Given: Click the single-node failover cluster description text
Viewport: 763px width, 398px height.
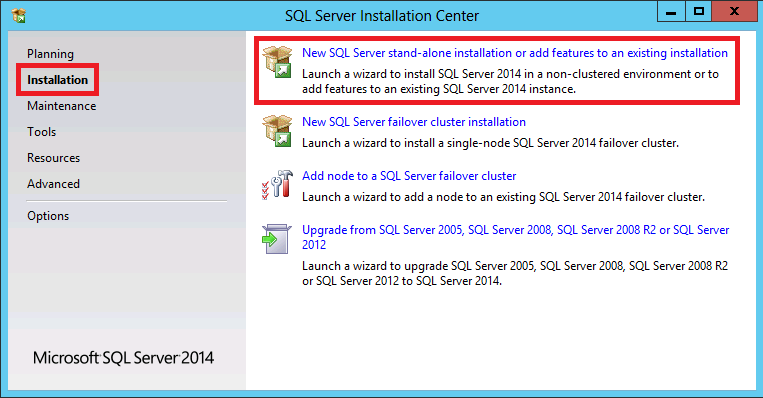Looking at the screenshot, I should click(x=490, y=143).
